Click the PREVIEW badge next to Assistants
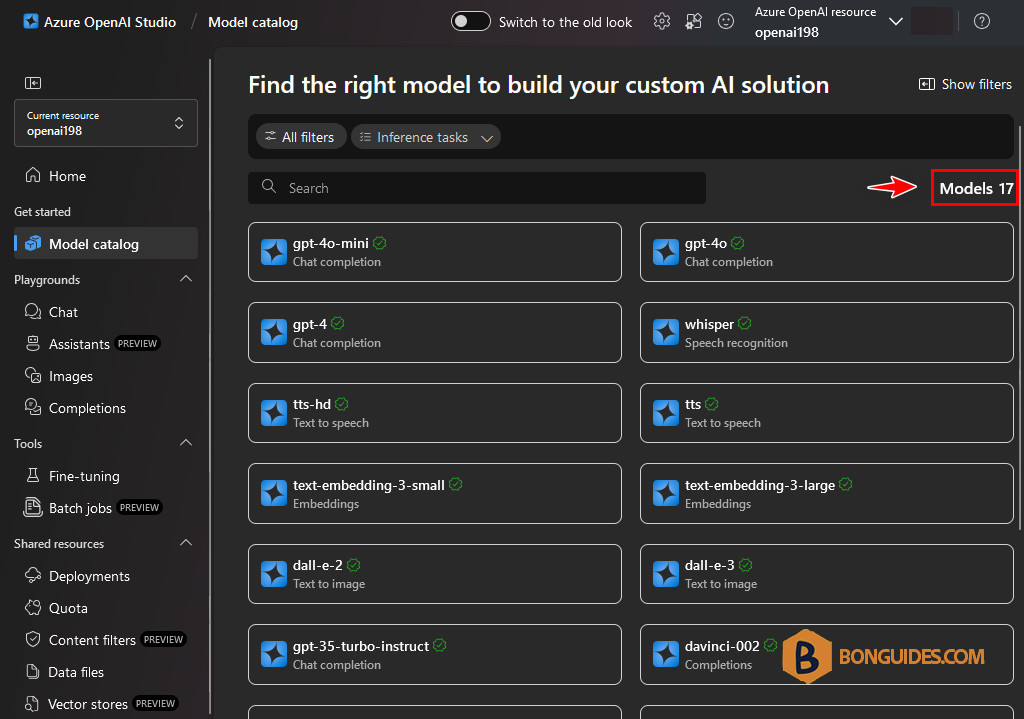This screenshot has height=719, width=1024. (137, 344)
